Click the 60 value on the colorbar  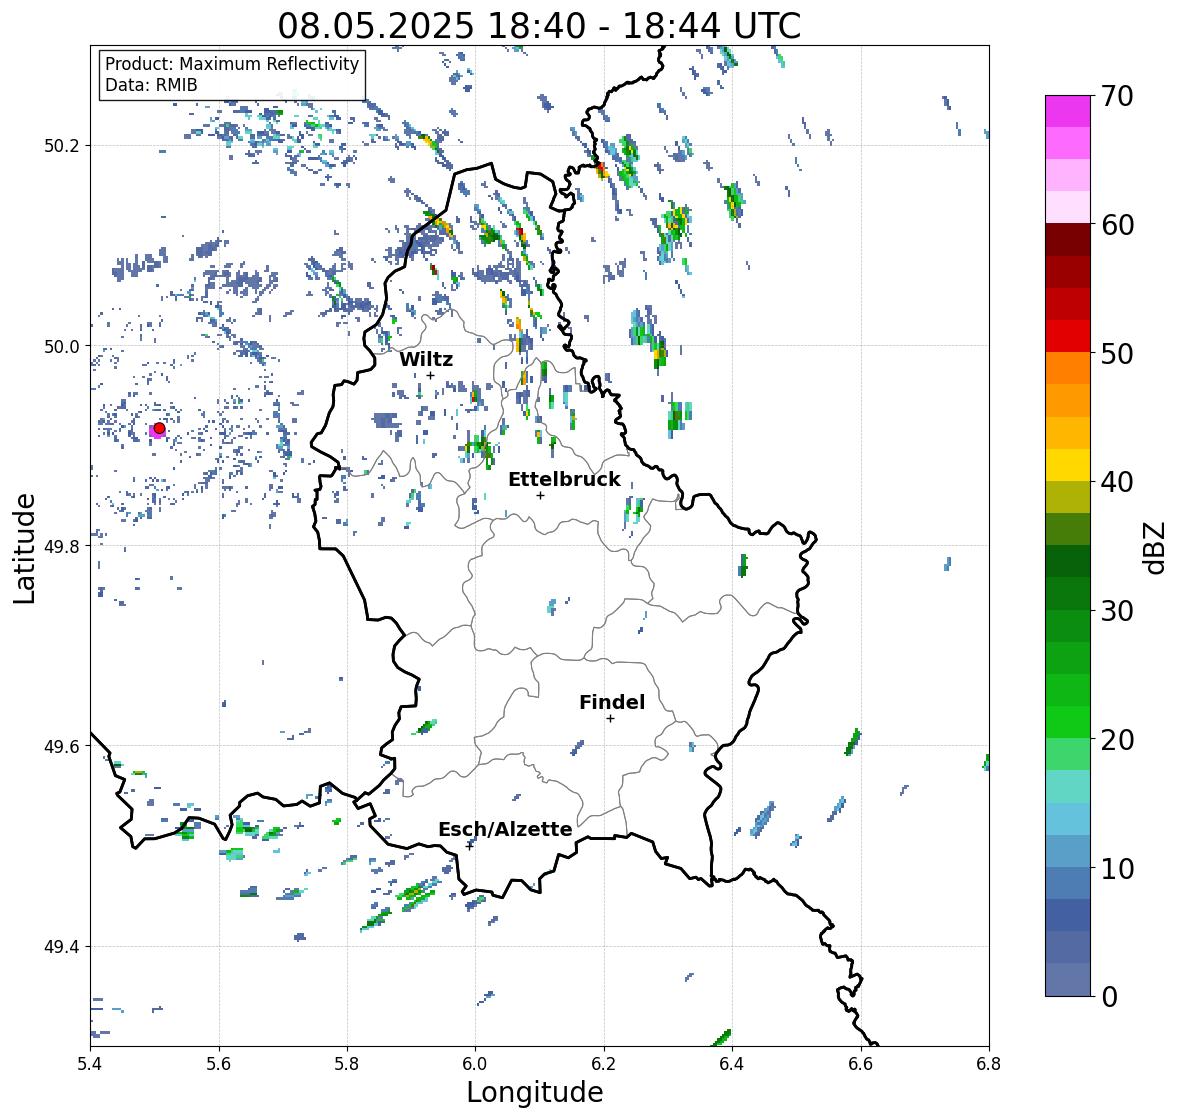click(1117, 225)
